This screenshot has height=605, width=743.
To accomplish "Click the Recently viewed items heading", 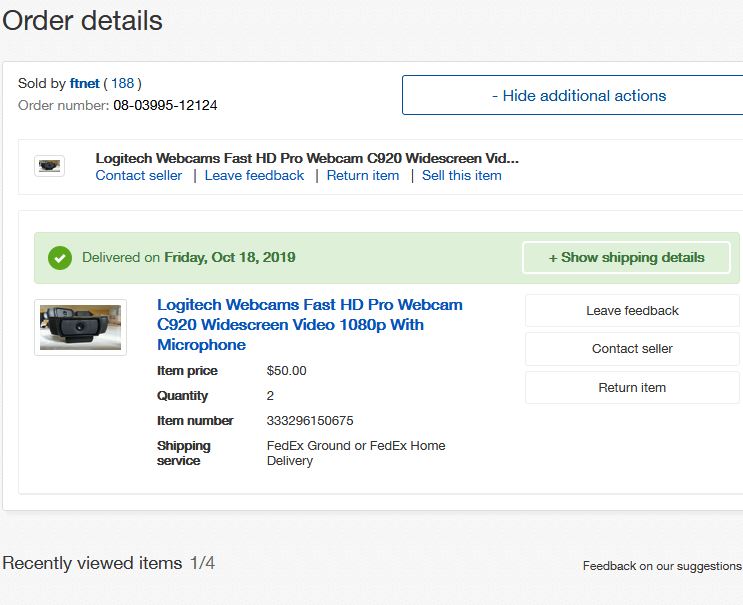I will pyautogui.click(x=92, y=563).
